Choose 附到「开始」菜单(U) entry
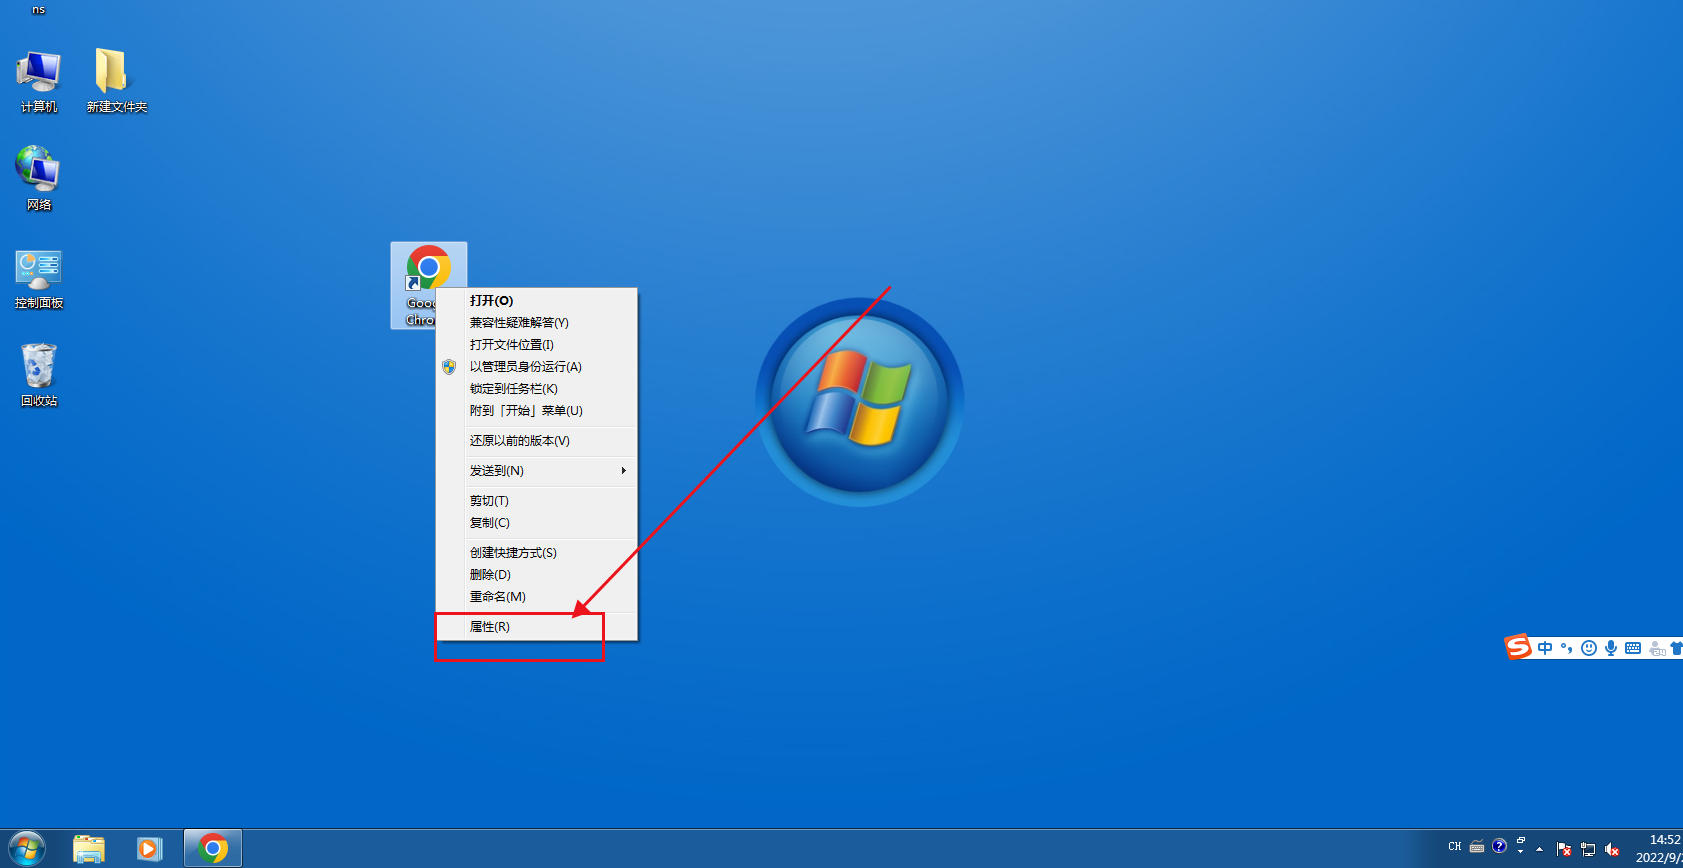Image resolution: width=1683 pixels, height=868 pixels. [x=536, y=410]
